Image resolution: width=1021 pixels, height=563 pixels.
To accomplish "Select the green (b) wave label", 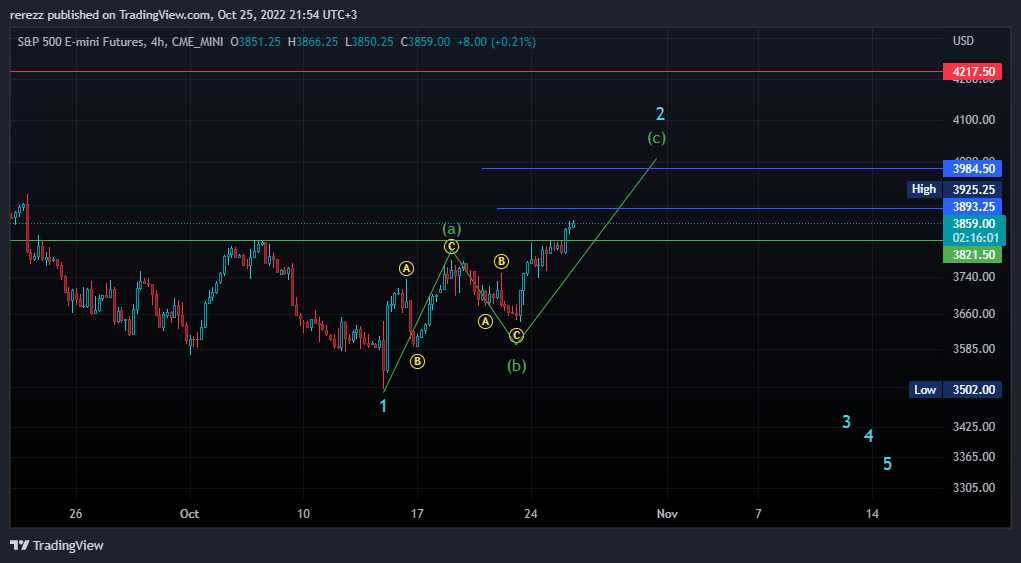I will 516,366.
